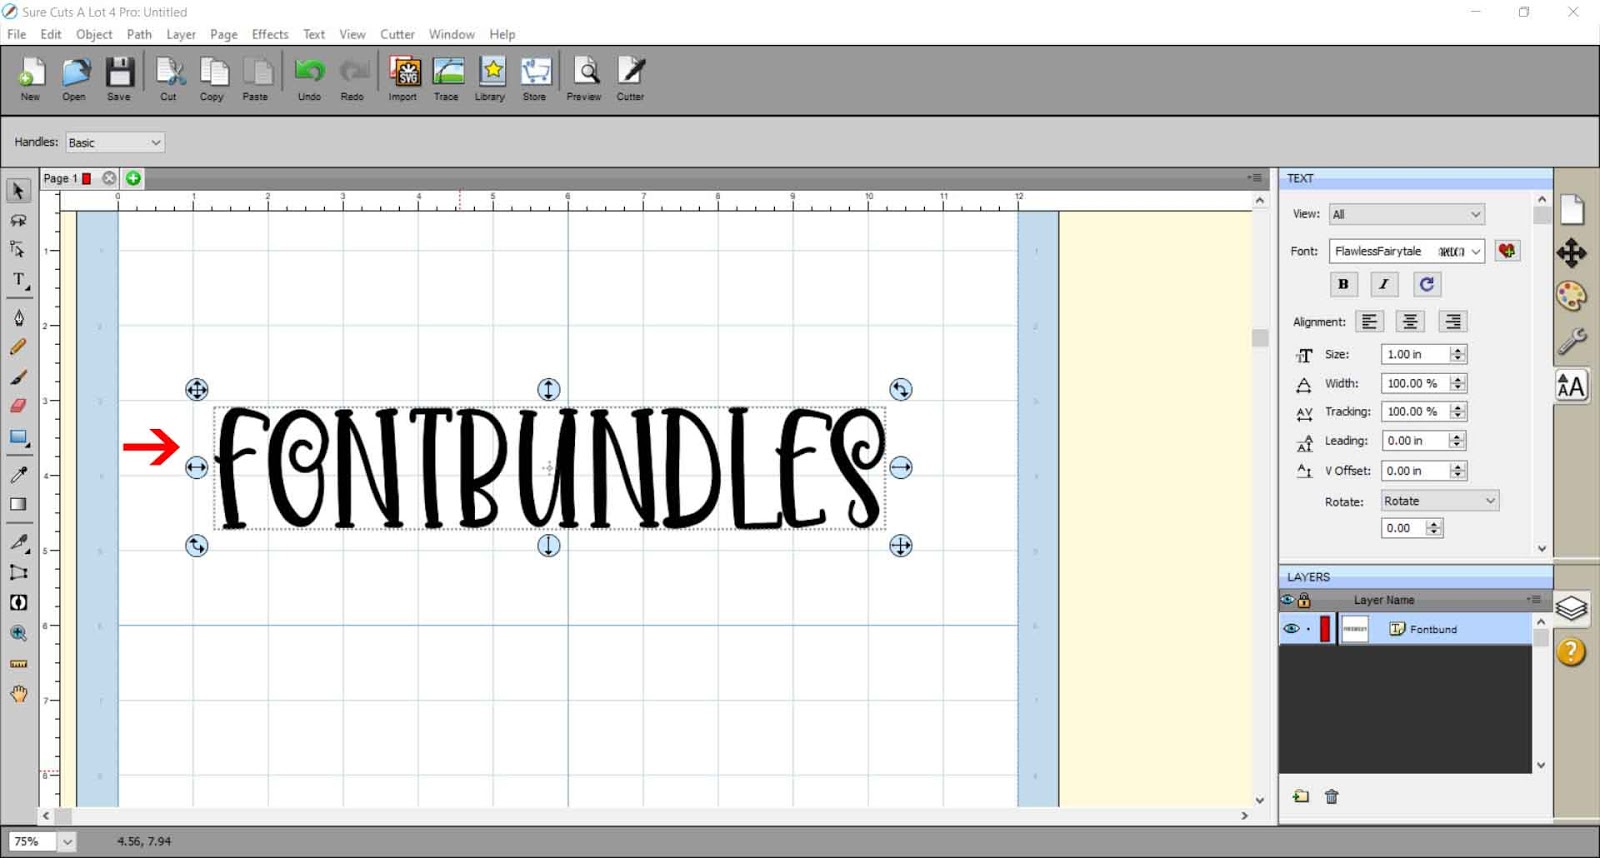Click the New document icon
The width and height of the screenshot is (1600, 858).
coord(31,79)
